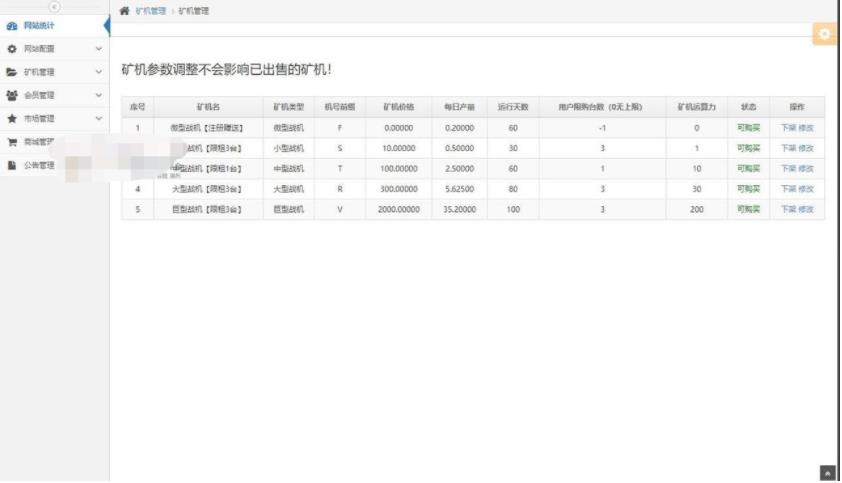Viewport: 842px width, 483px height.
Task: Open the orange settings gear panel
Action: (x=823, y=34)
